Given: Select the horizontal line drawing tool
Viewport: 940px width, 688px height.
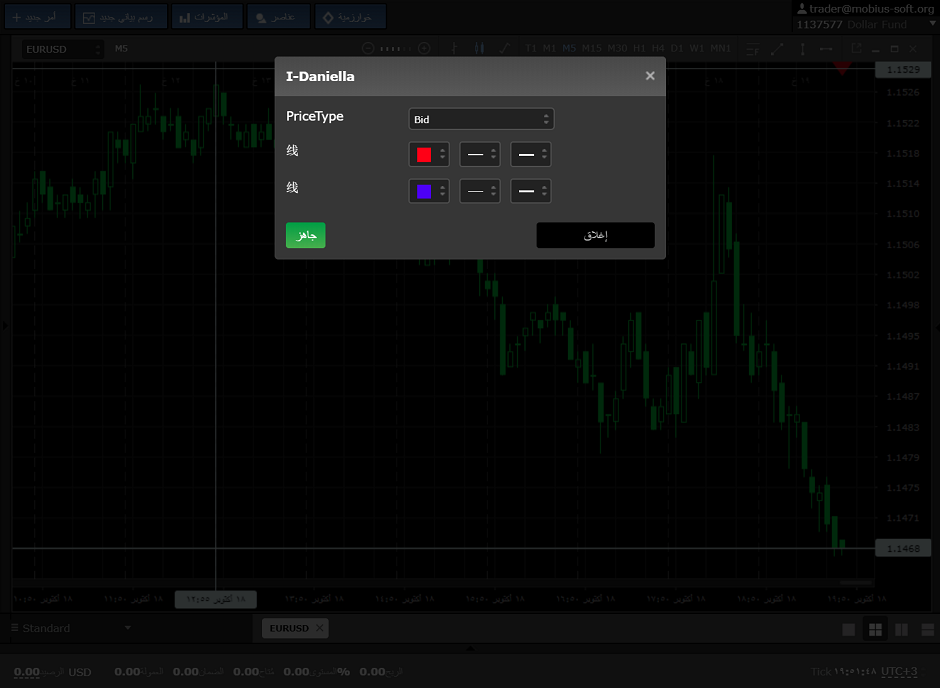Looking at the screenshot, I should coord(826,49).
